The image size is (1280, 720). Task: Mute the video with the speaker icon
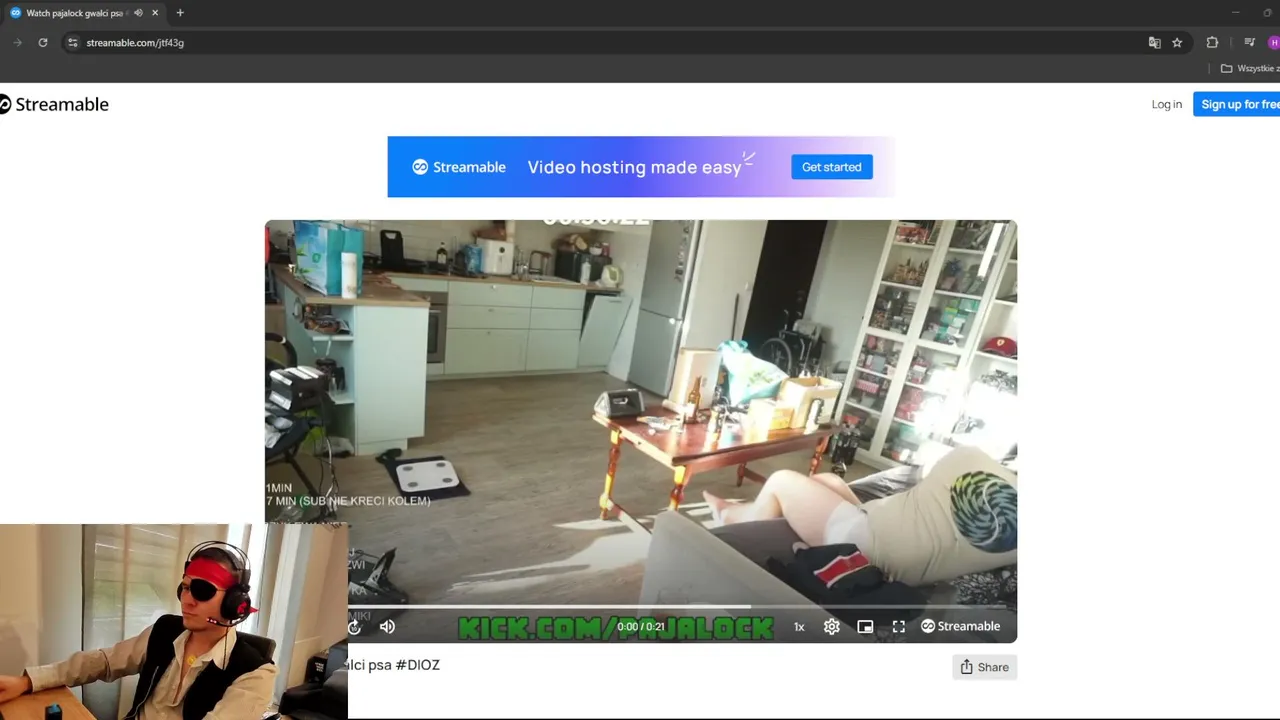point(387,627)
